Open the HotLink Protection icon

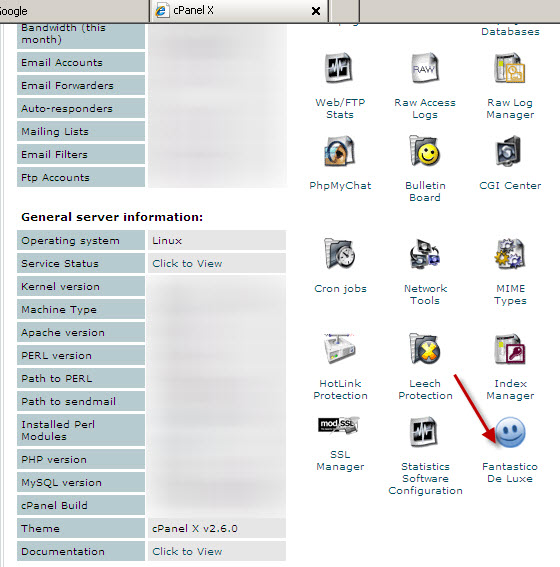tap(339, 348)
